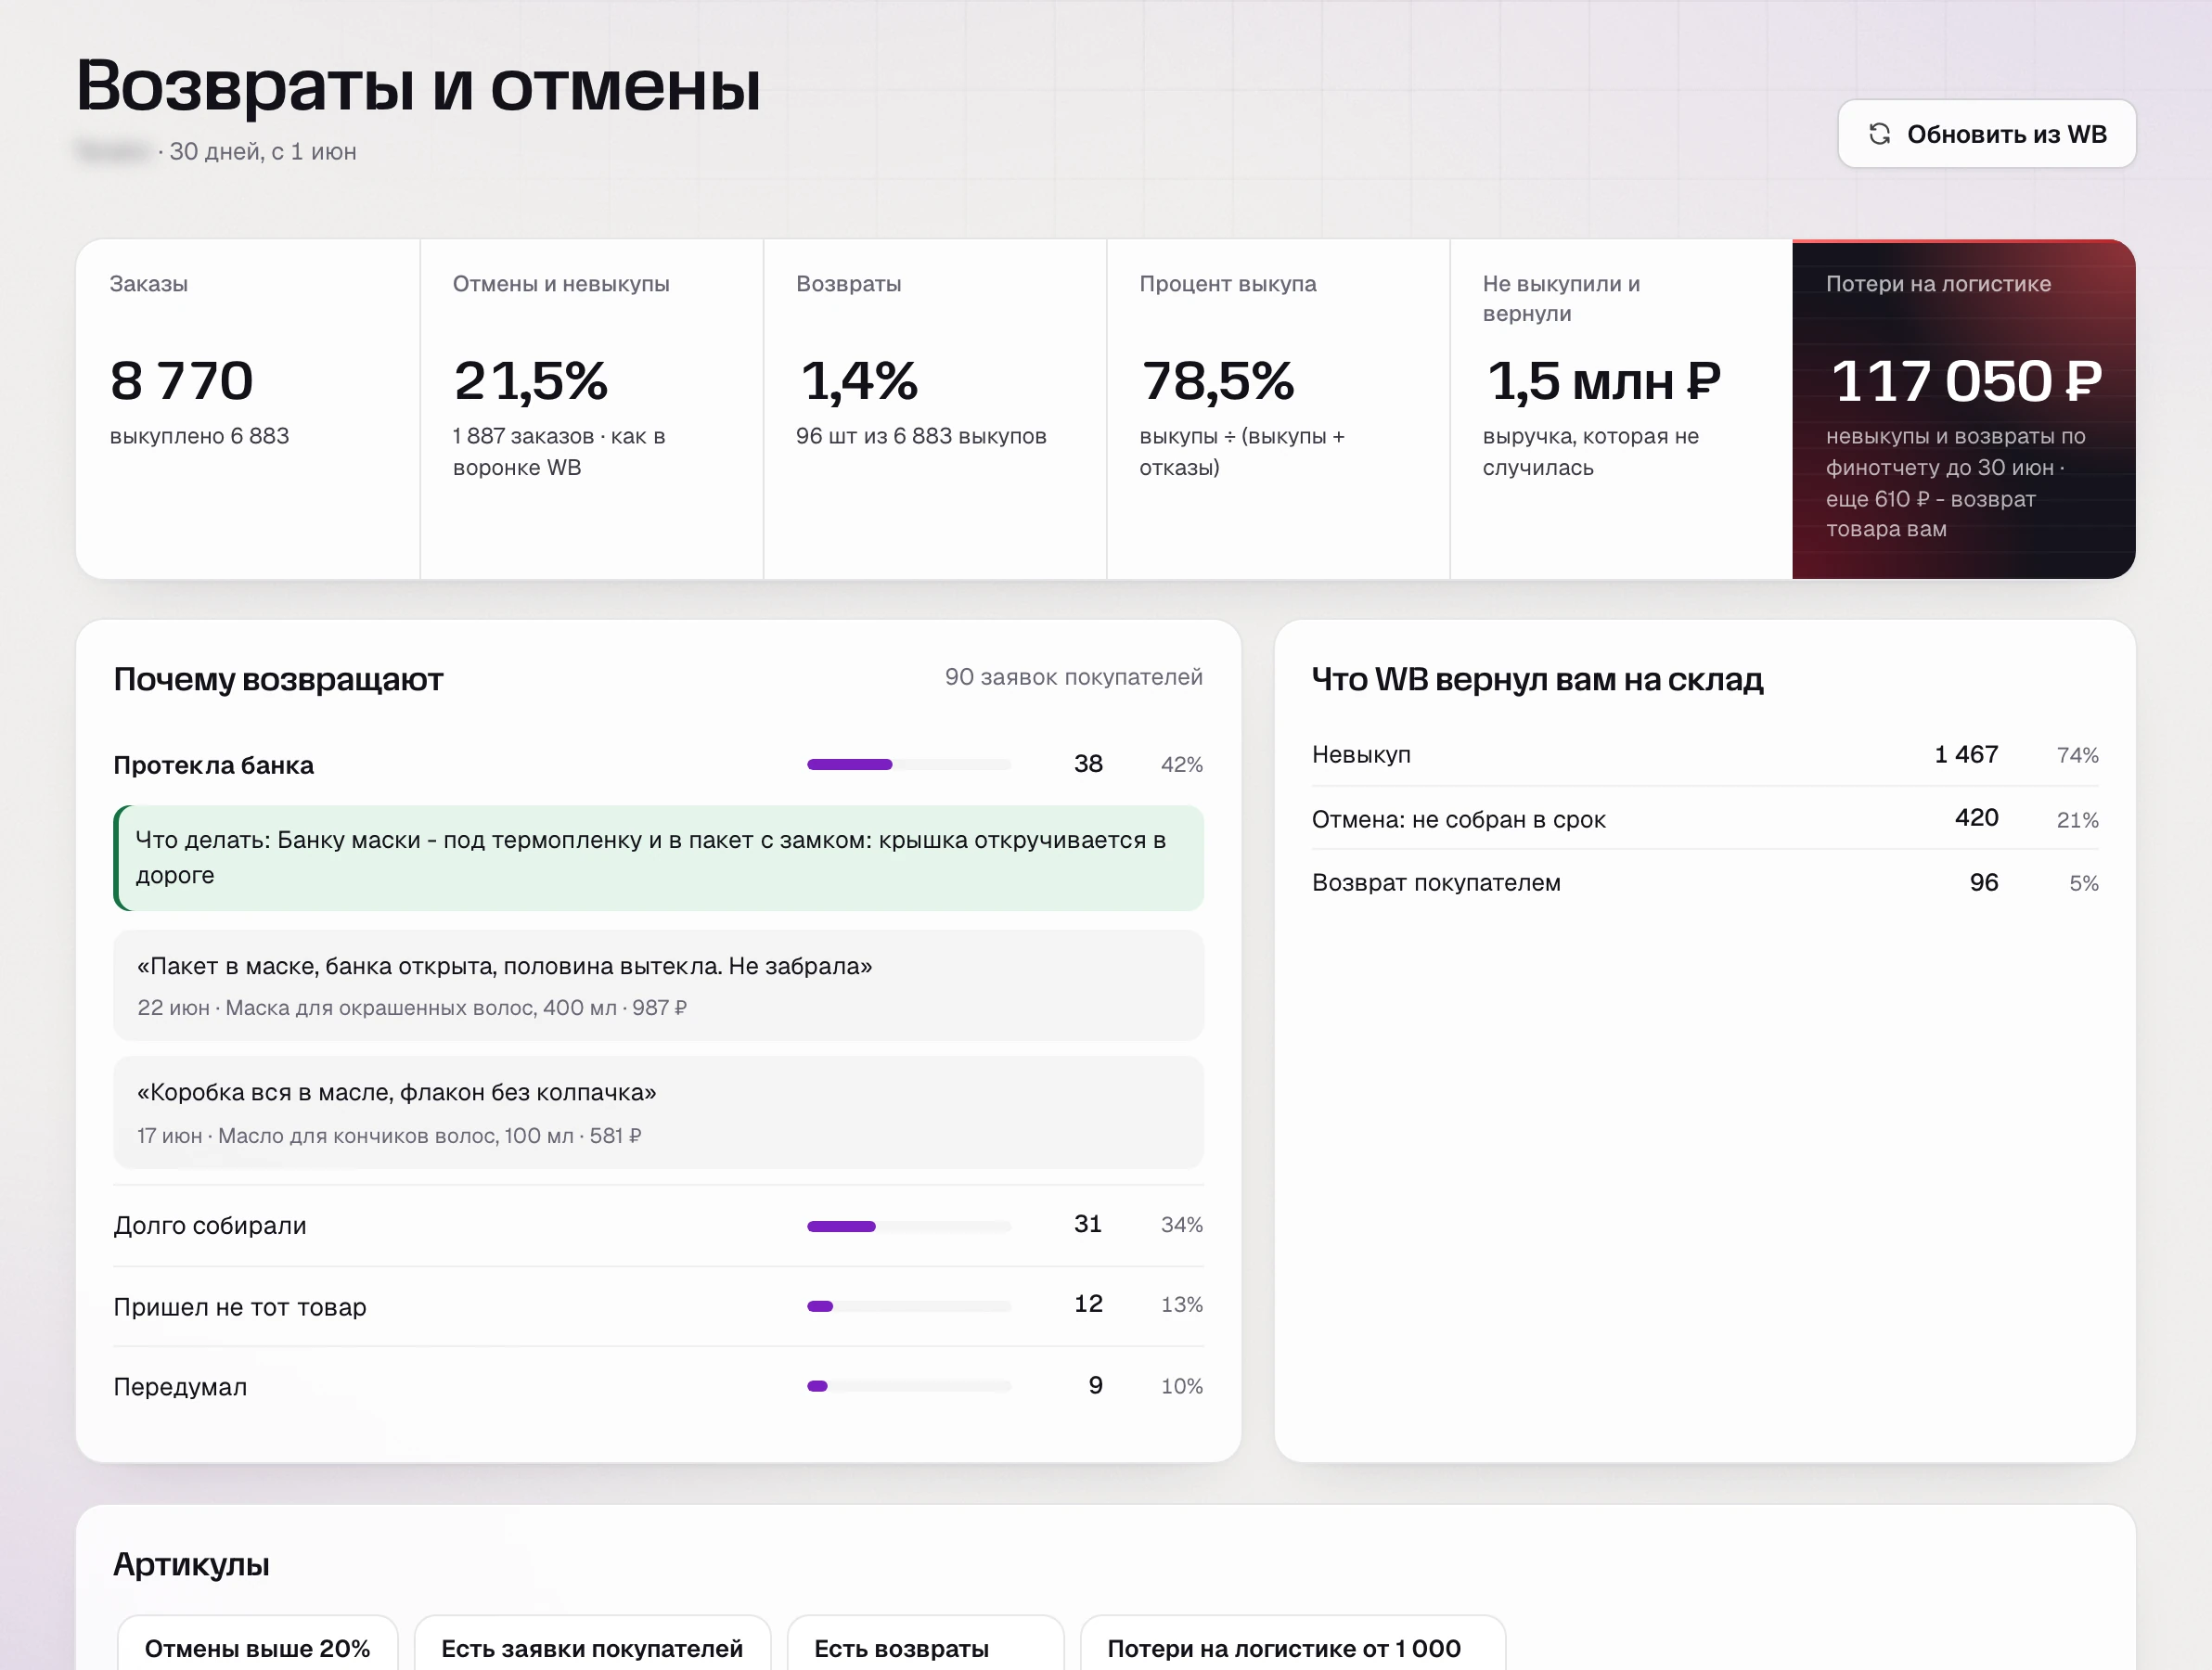Open the dark «Потери на логистике» card

[1964, 409]
